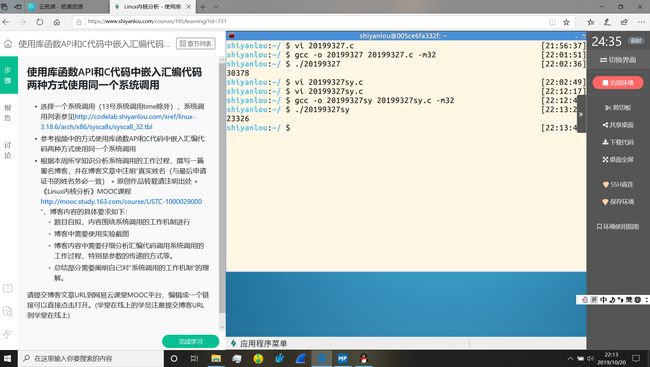The height and width of the screenshot is (367, 650).
Task: Open the favorites hub icon
Action: click(x=591, y=22)
